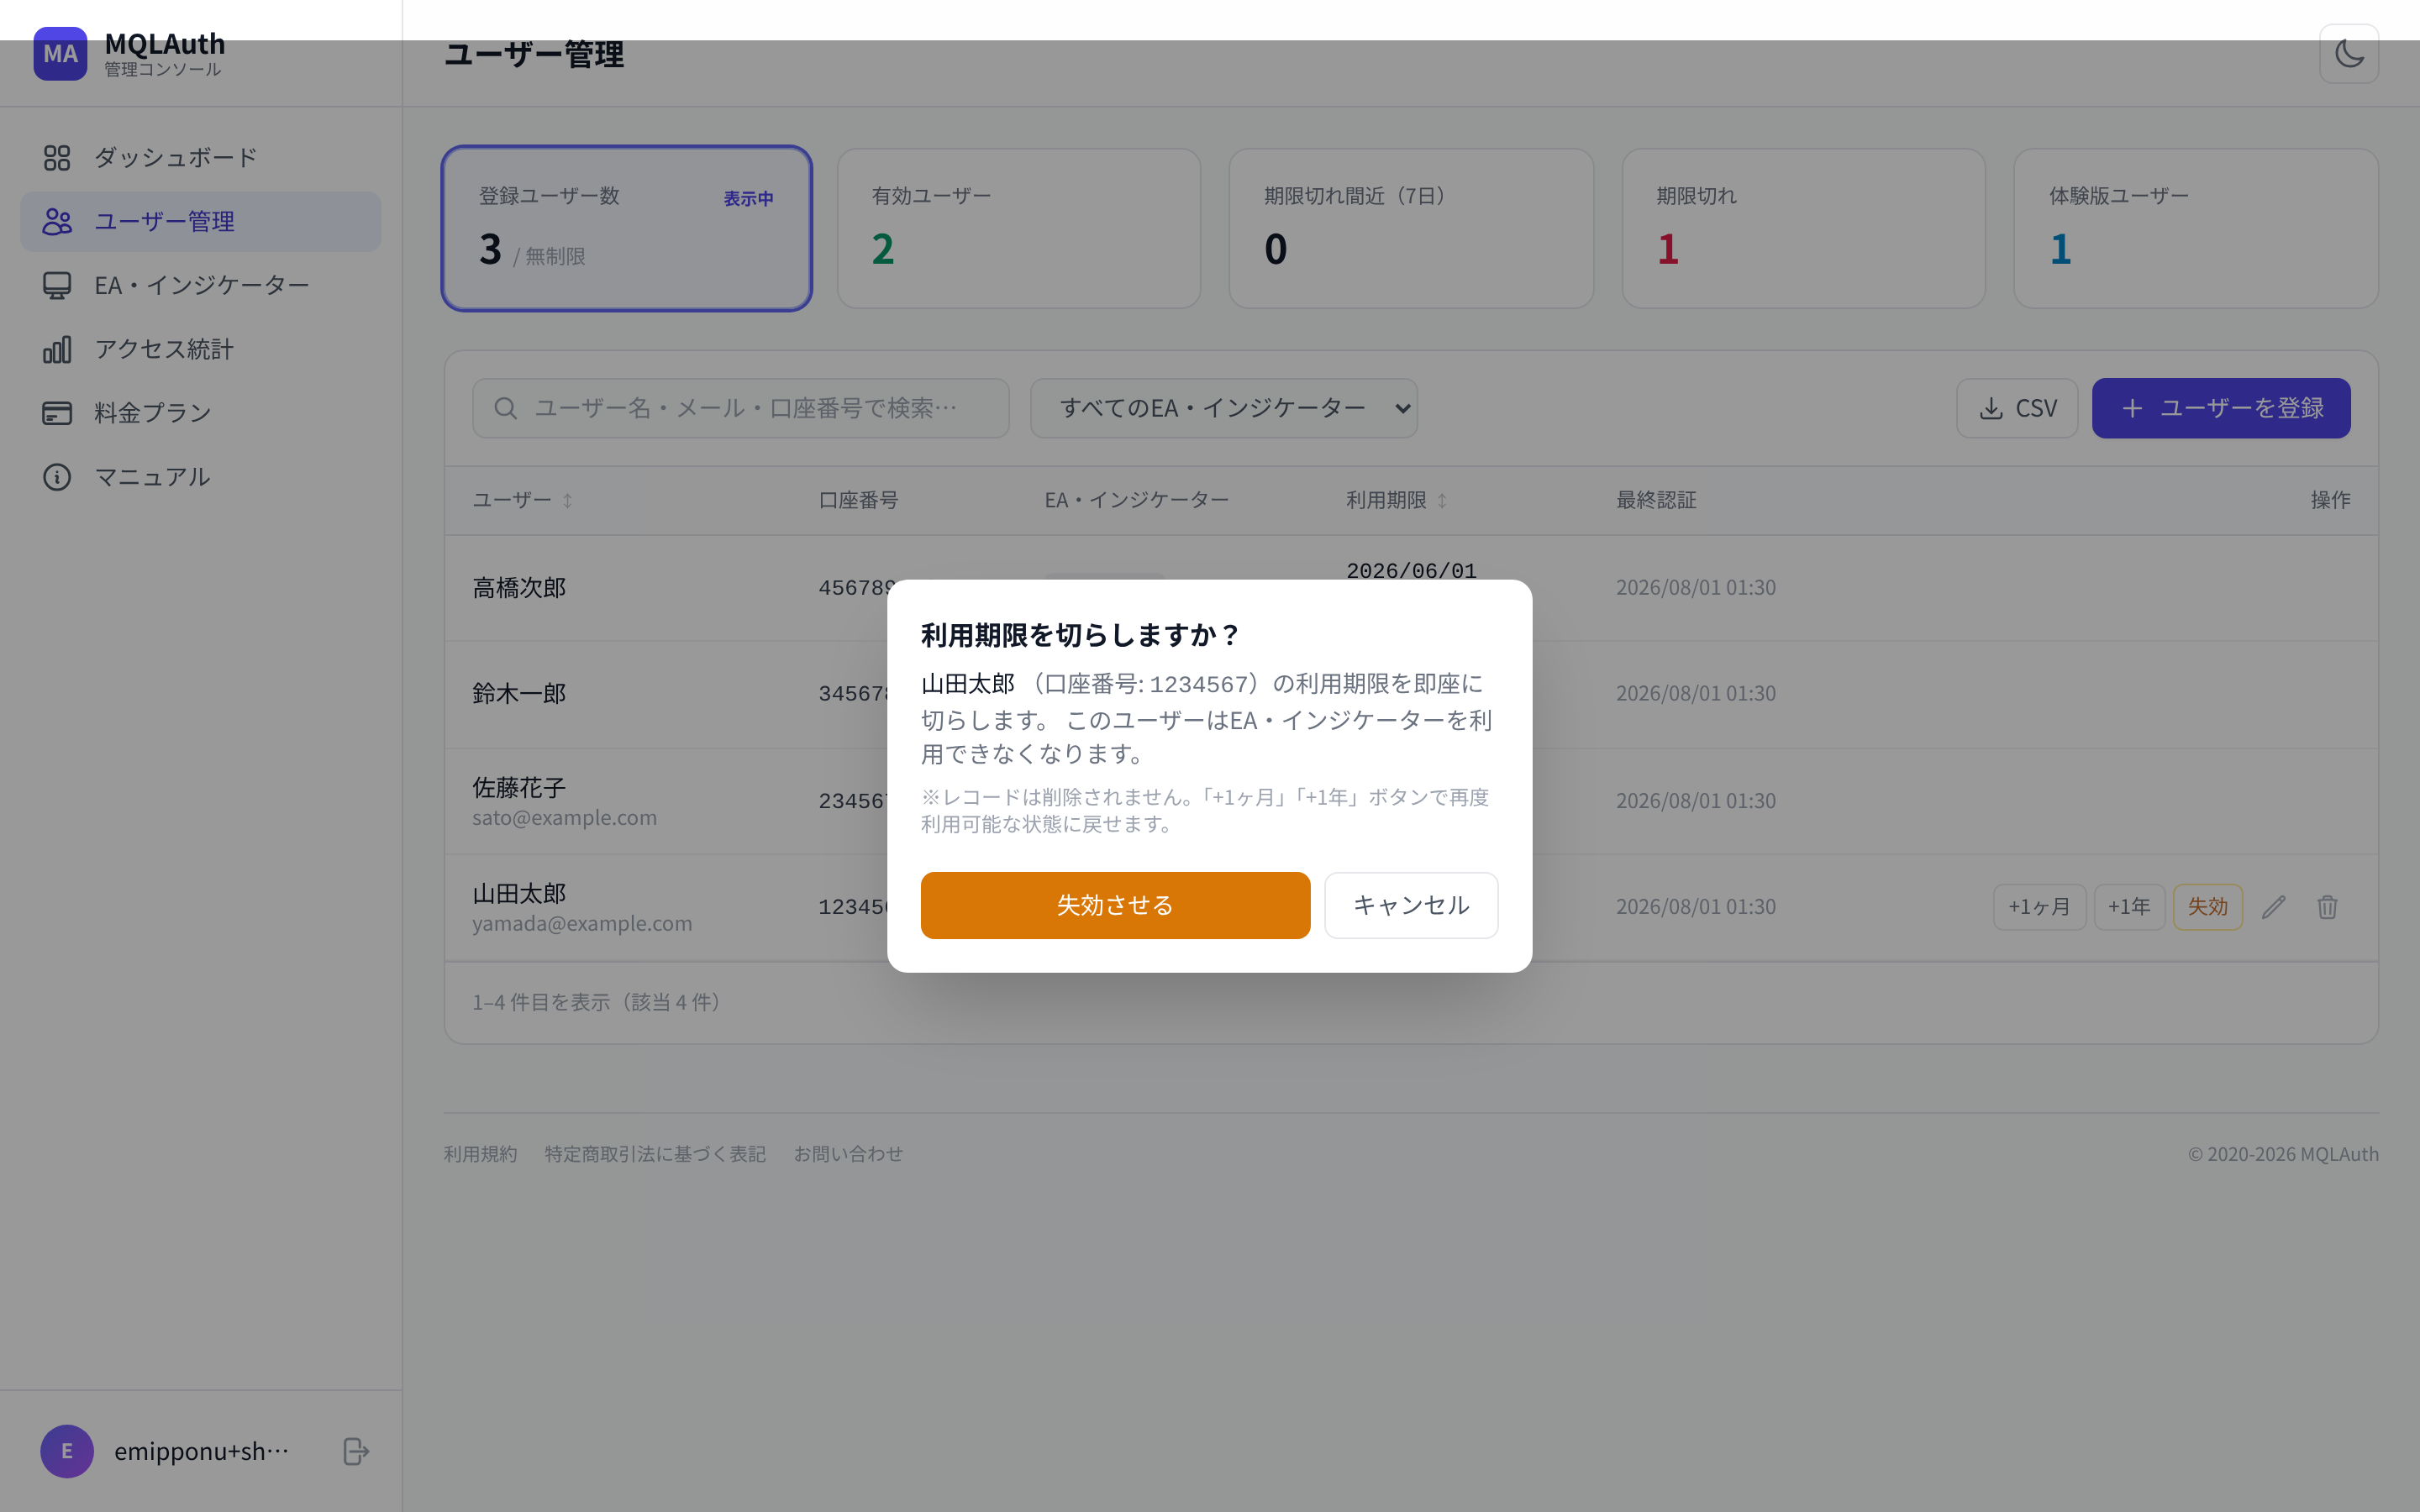Click the MQLAuth brand title
The image size is (2420, 1512).
click(x=165, y=44)
